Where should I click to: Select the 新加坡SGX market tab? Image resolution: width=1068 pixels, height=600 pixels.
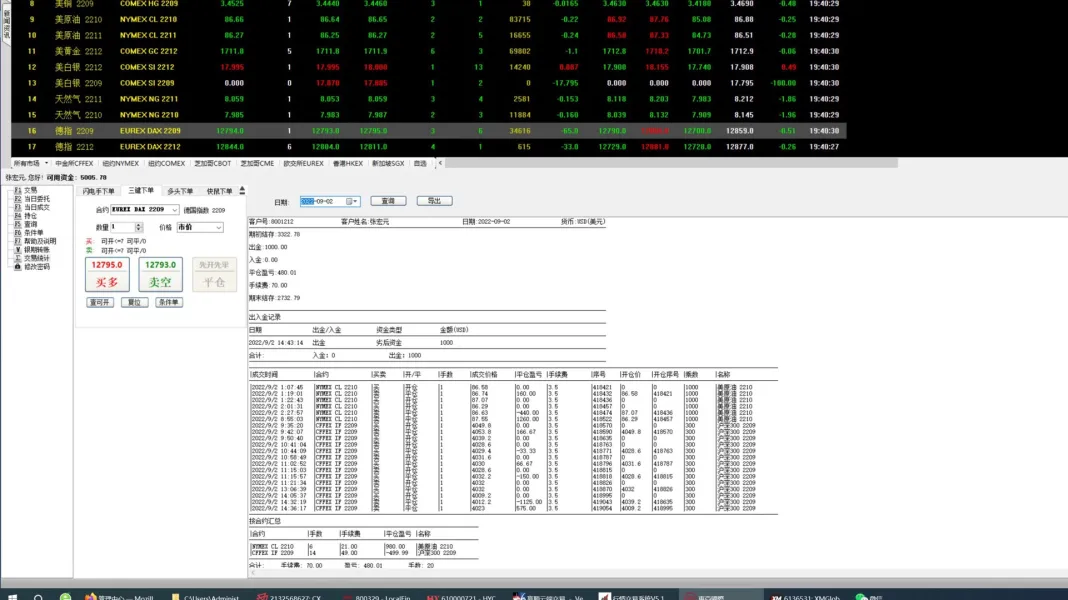coord(388,163)
